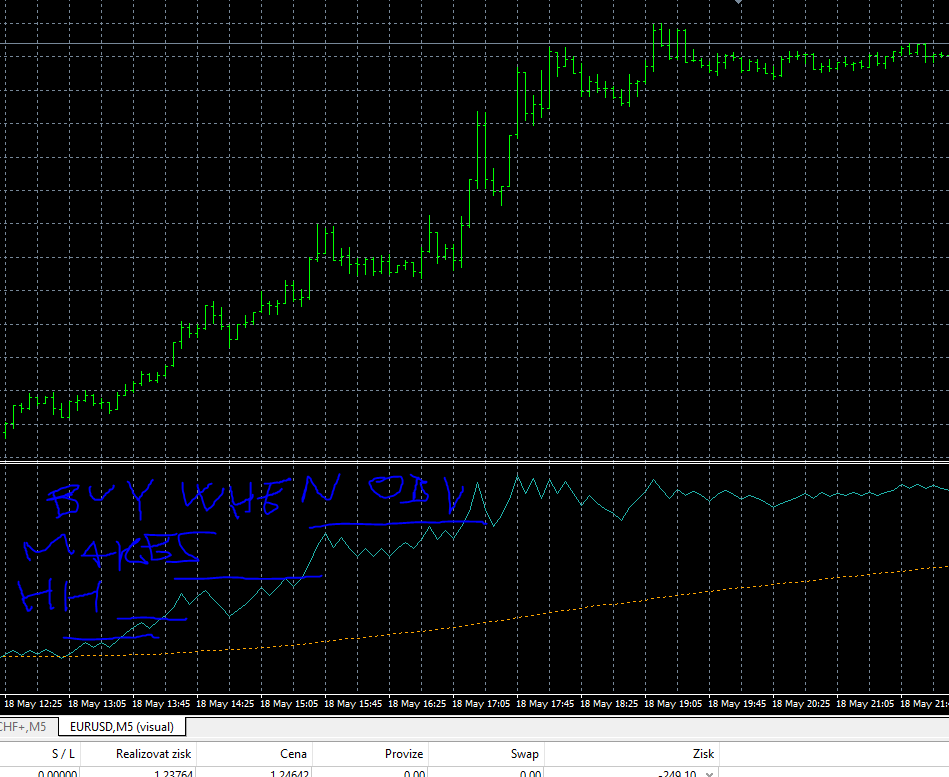This screenshot has height=777, width=949.
Task: Click the 18 May 12:25 time label
Action: pos(33,704)
